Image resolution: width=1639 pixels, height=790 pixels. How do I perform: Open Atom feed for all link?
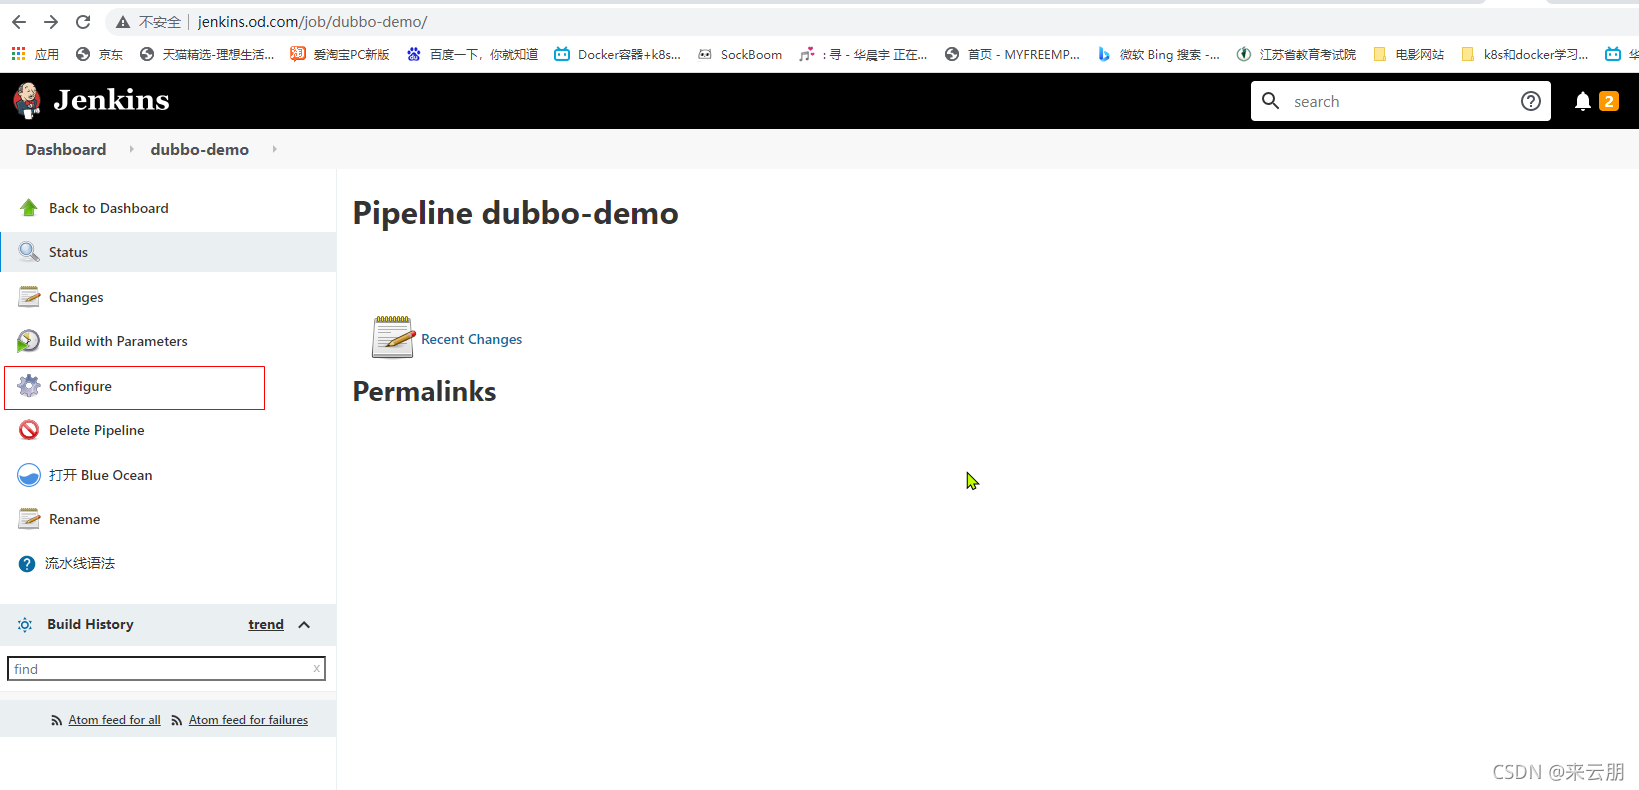tap(114, 720)
